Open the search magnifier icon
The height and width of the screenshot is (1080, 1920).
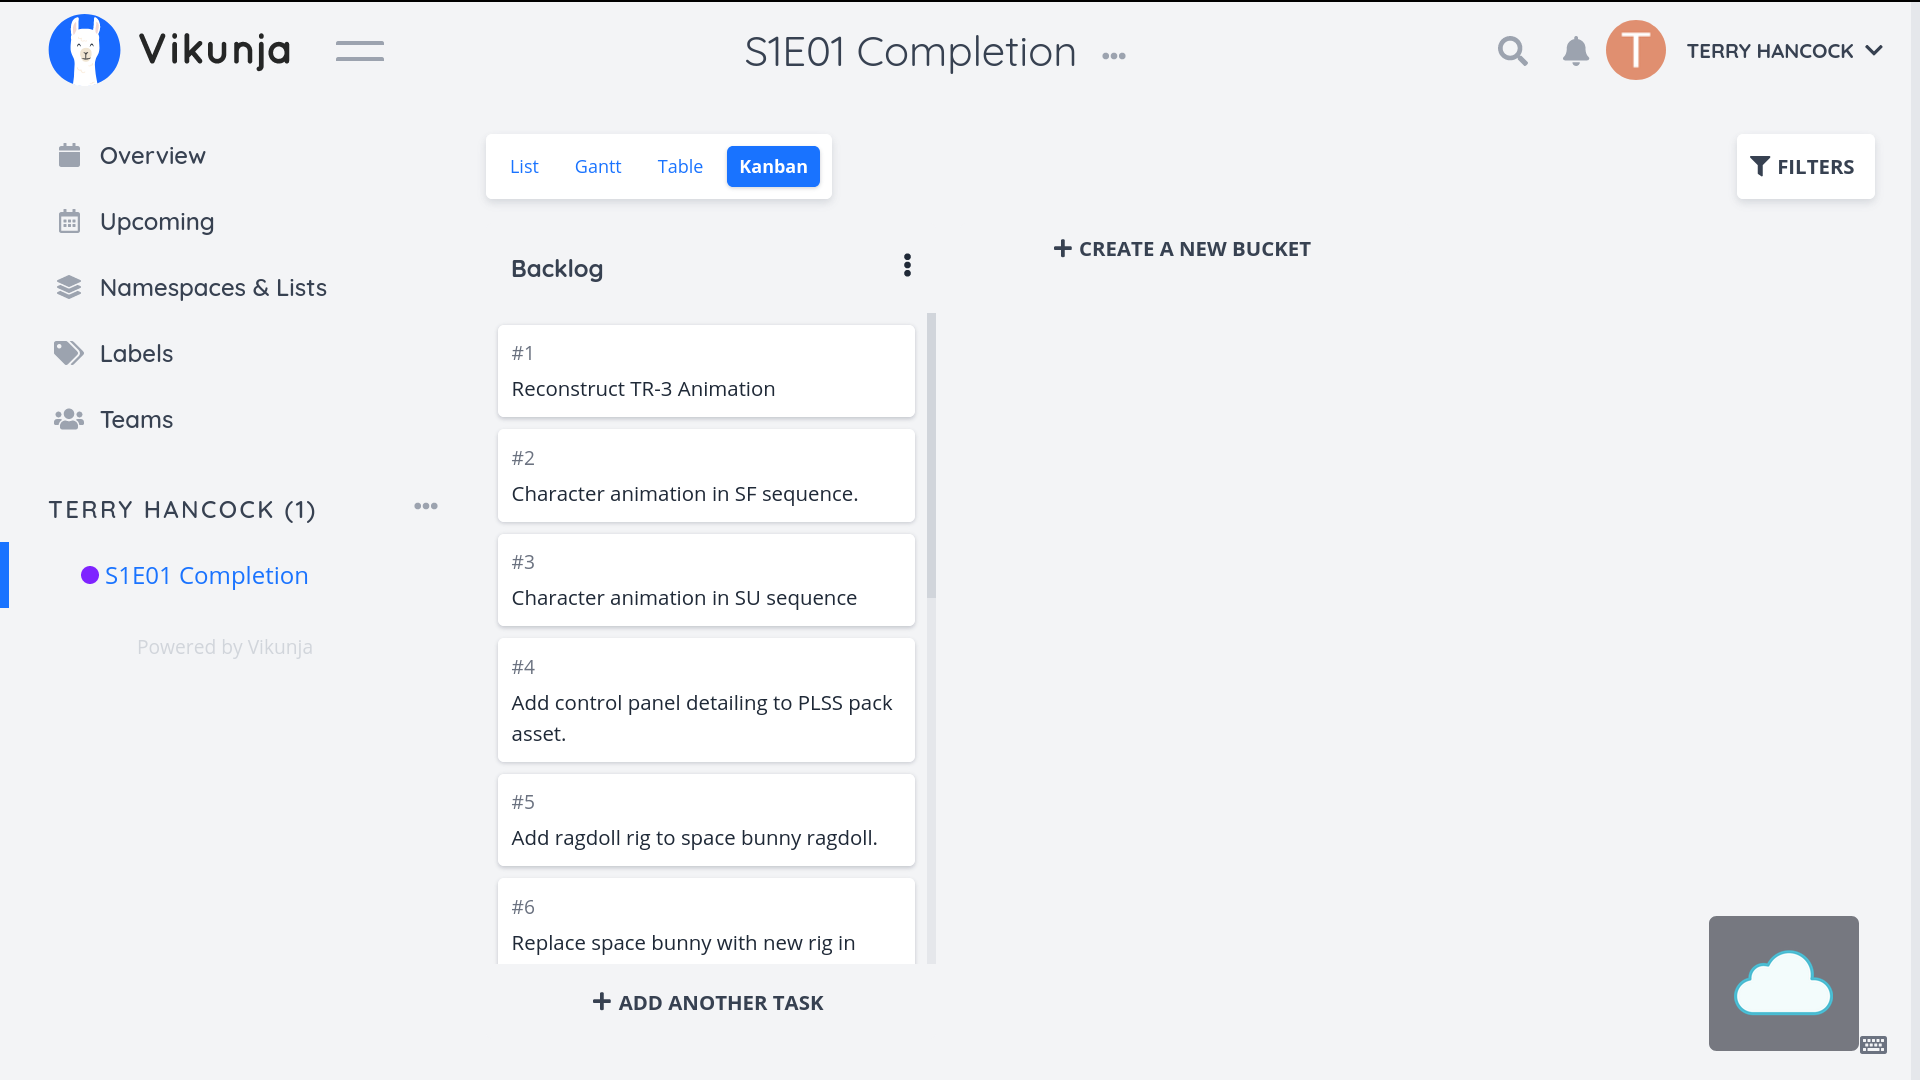tap(1512, 51)
